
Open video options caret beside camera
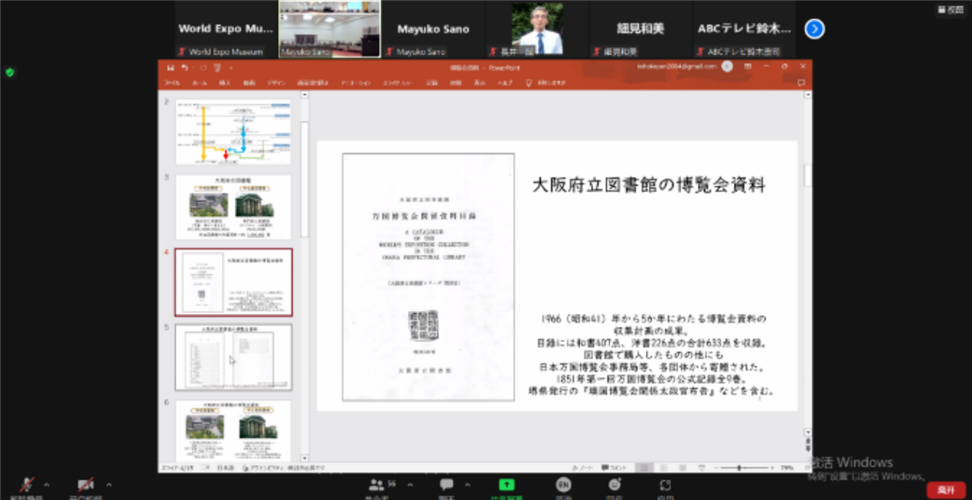(x=109, y=485)
